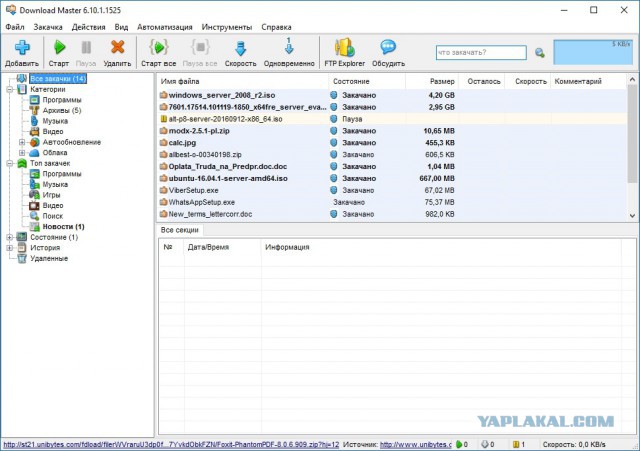Open the Инструменты menu

(x=227, y=27)
